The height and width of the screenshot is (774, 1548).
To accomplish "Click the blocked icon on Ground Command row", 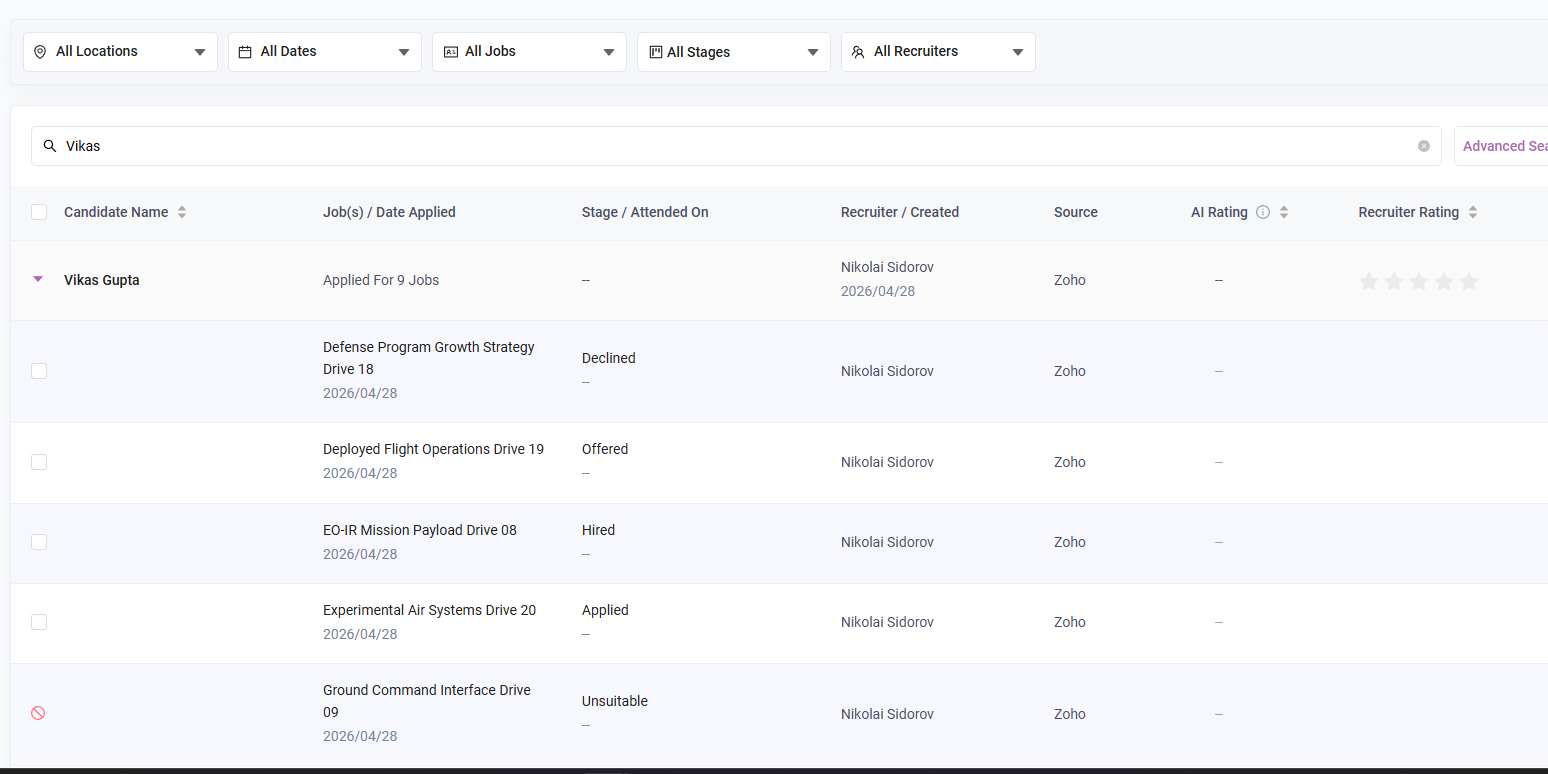I will pyautogui.click(x=38, y=713).
